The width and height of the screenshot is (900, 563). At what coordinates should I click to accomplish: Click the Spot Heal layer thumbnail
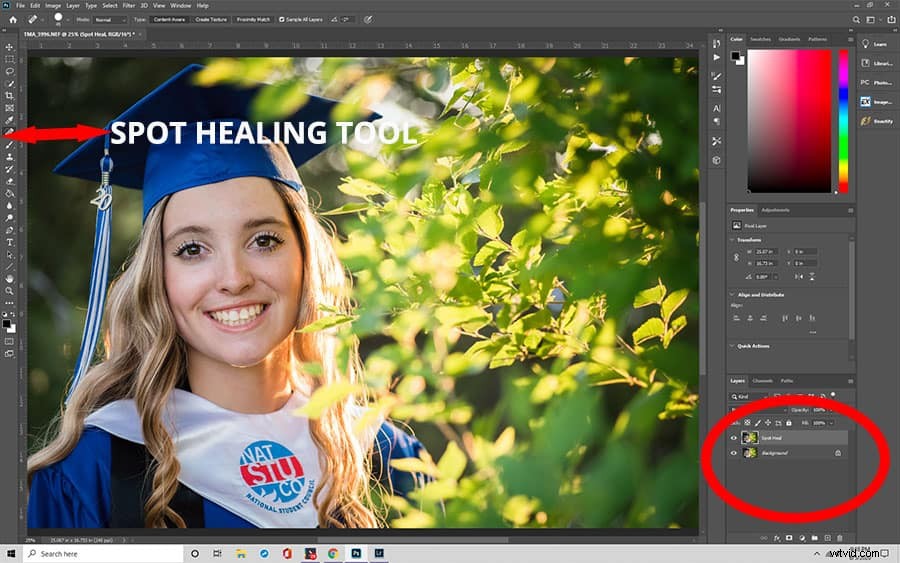(x=750, y=438)
